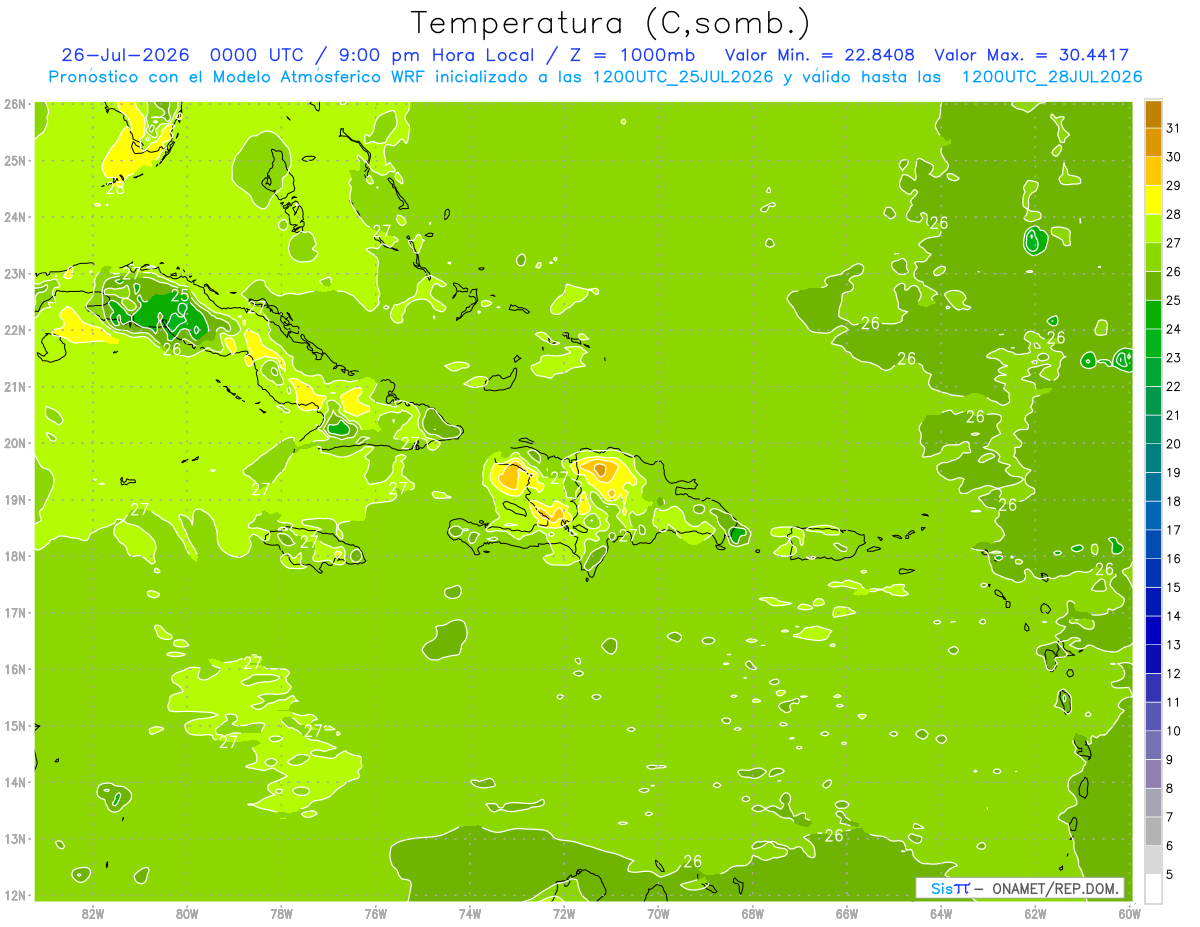Click the colorbar label 30

coord(1173,157)
